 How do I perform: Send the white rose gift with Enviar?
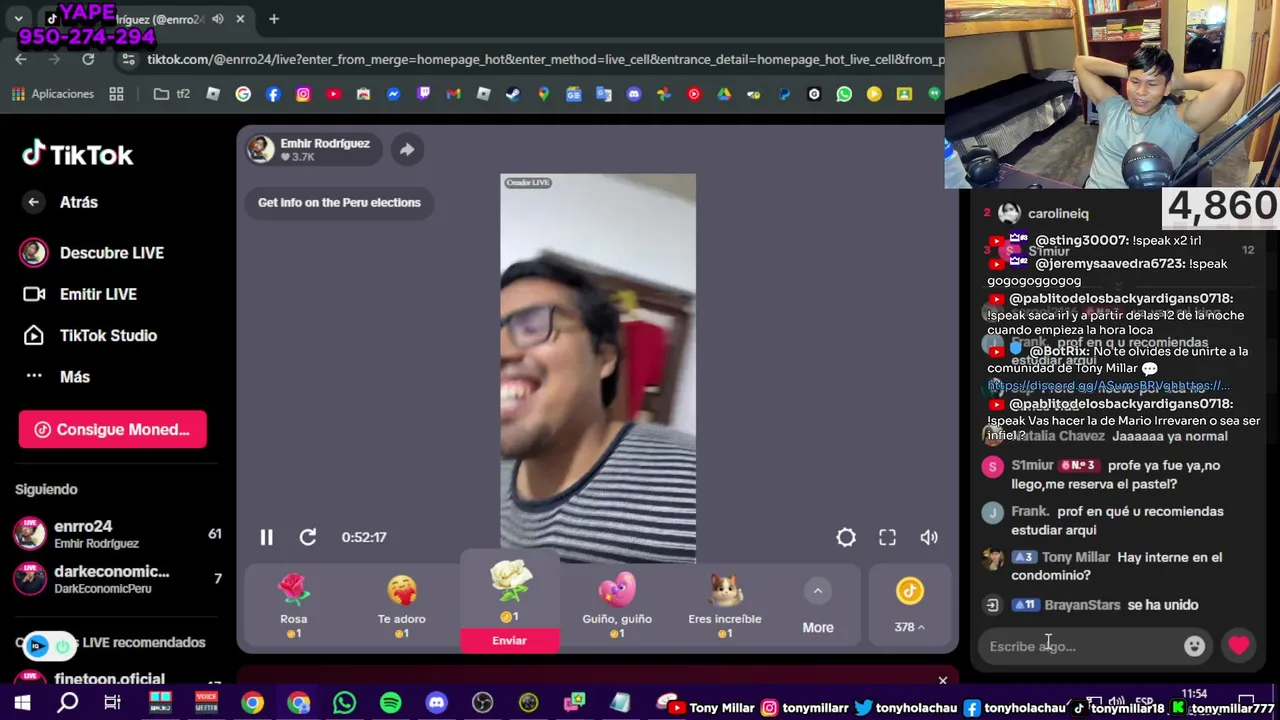509,640
